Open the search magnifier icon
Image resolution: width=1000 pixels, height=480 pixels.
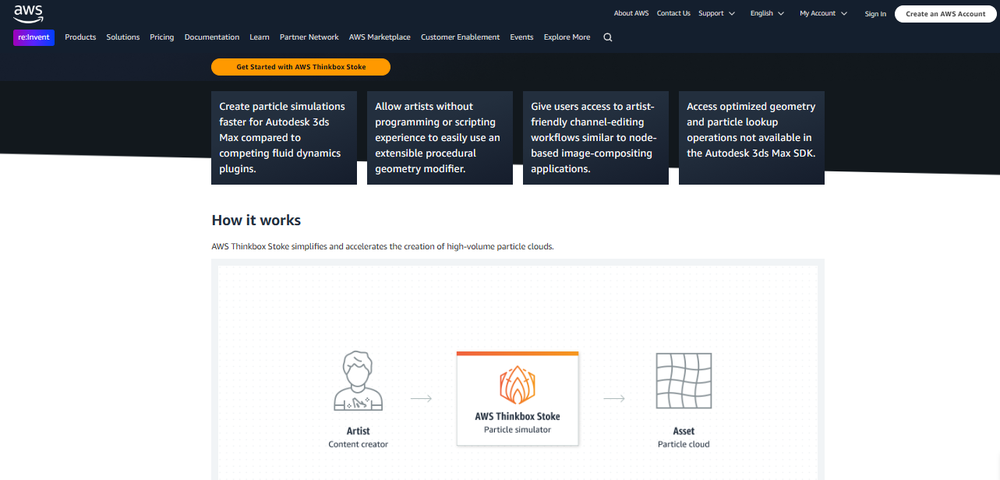(608, 38)
